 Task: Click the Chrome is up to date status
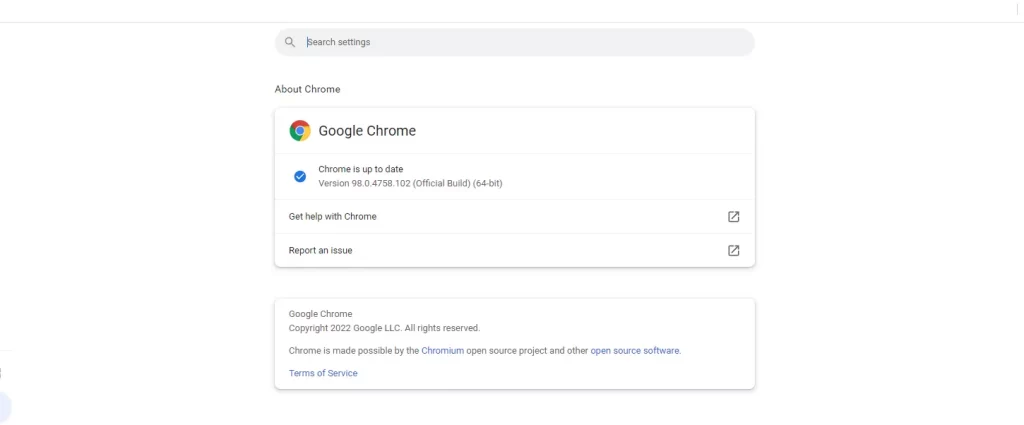(x=360, y=169)
